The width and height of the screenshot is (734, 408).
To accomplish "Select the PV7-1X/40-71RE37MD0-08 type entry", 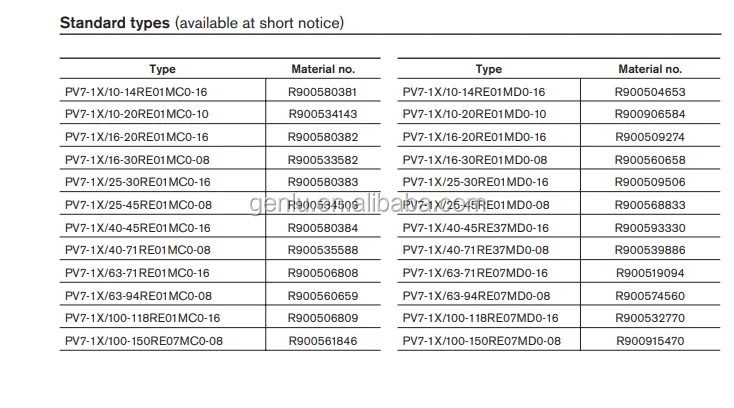I will (476, 250).
